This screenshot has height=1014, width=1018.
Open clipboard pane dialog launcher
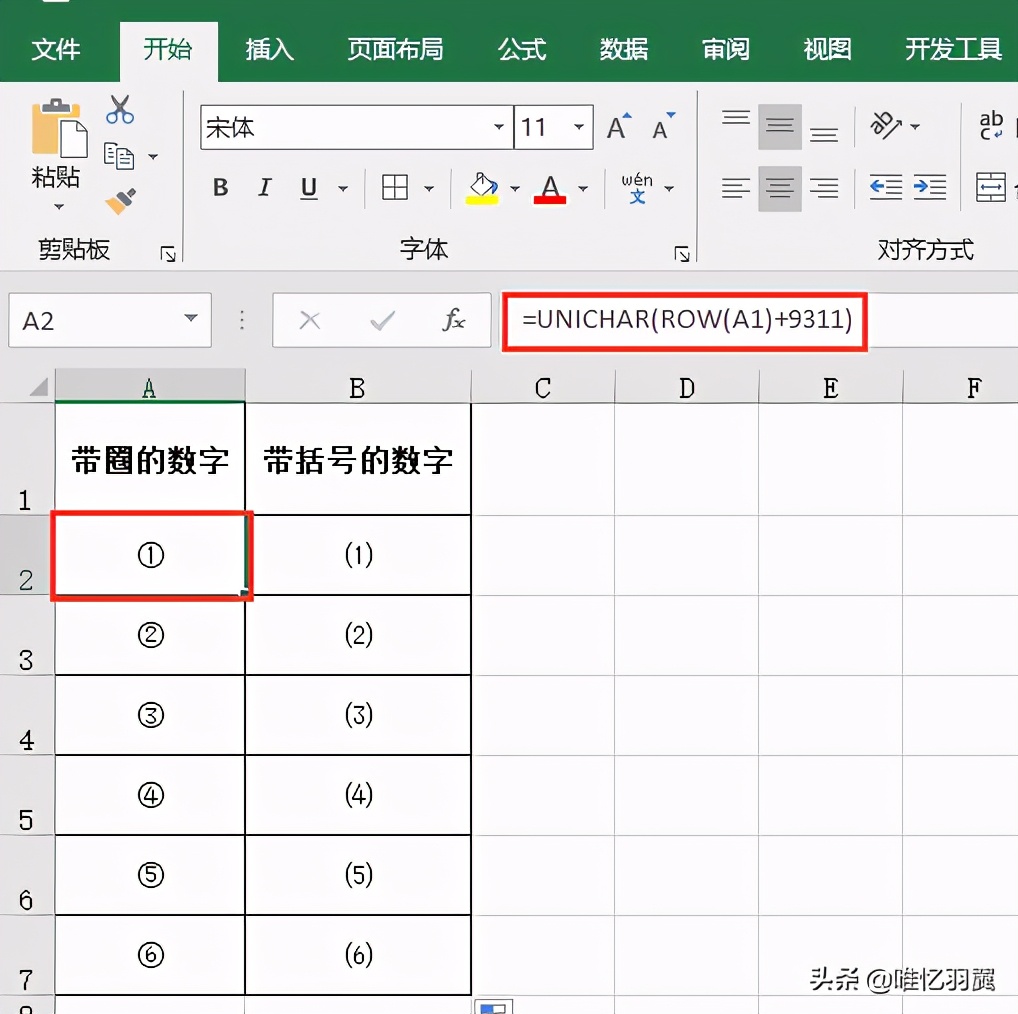[x=168, y=254]
